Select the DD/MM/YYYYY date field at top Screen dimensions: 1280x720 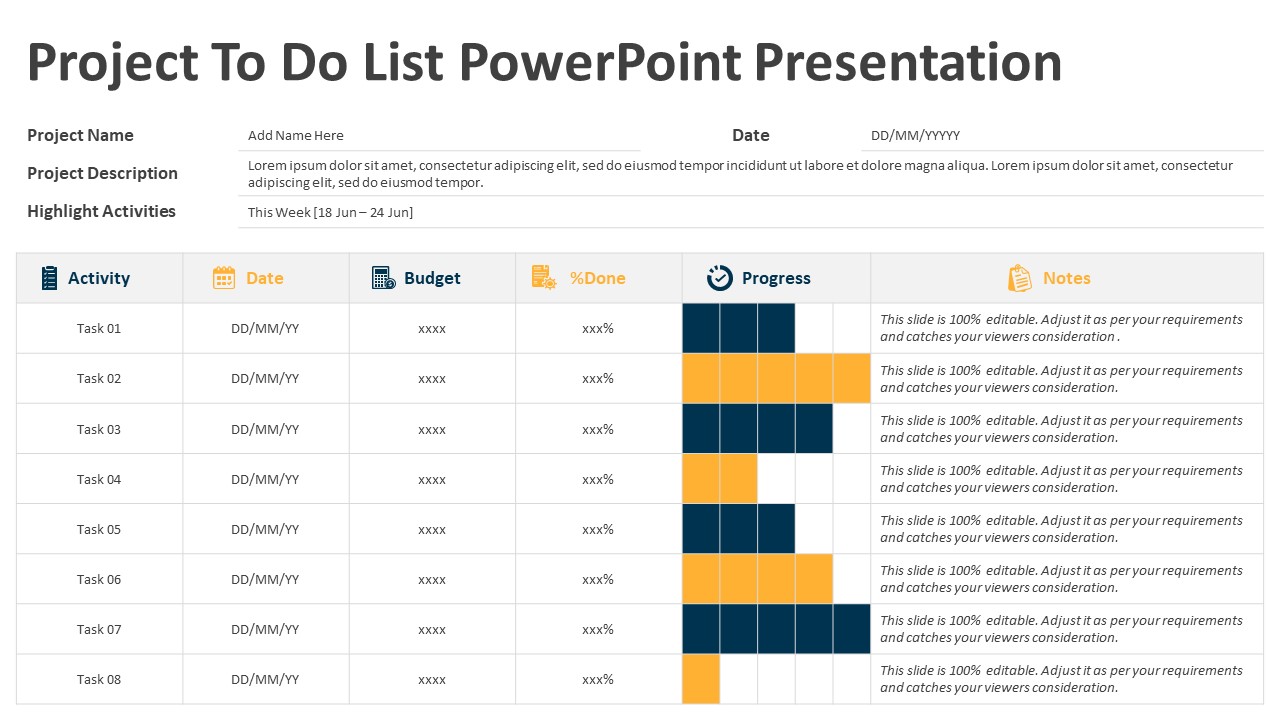click(915, 136)
